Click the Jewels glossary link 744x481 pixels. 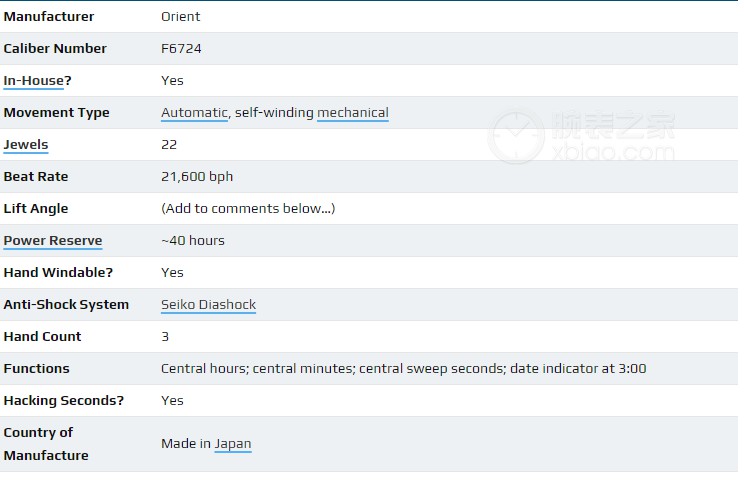coord(26,145)
